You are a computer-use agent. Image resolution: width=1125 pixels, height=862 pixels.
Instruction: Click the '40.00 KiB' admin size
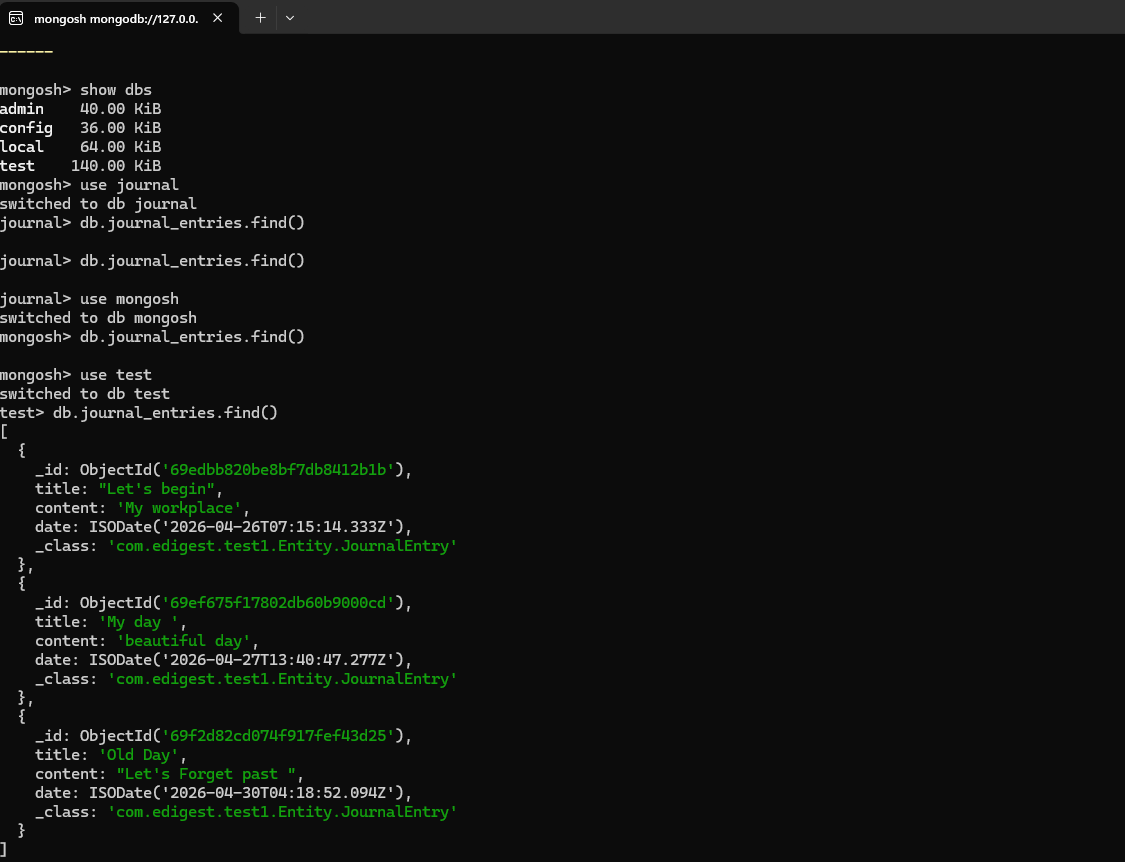click(121, 109)
